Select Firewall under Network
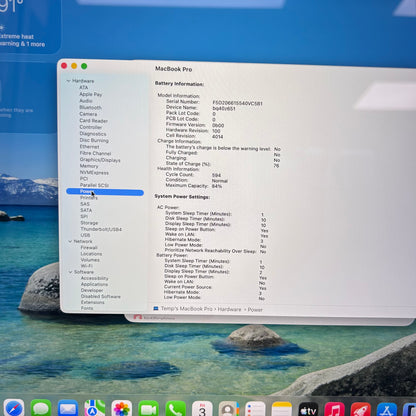The height and width of the screenshot is (416, 416). [89, 248]
